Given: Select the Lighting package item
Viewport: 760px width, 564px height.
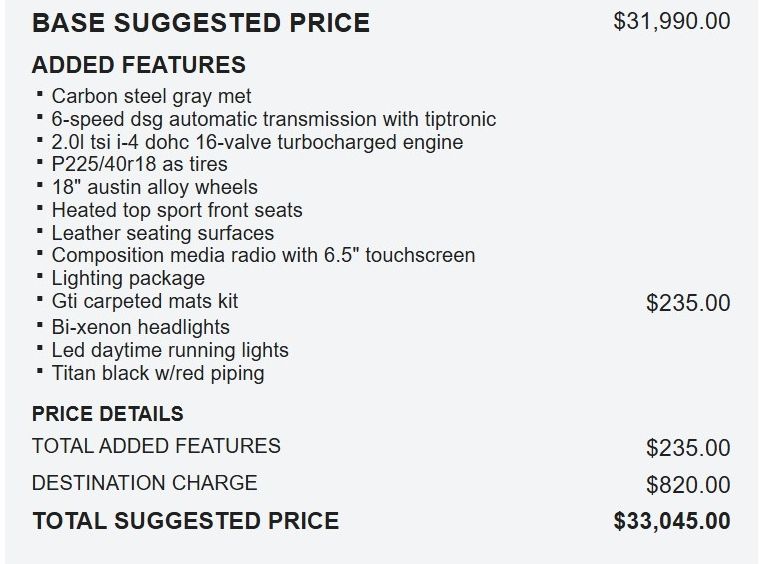Looking at the screenshot, I should tap(128, 278).
